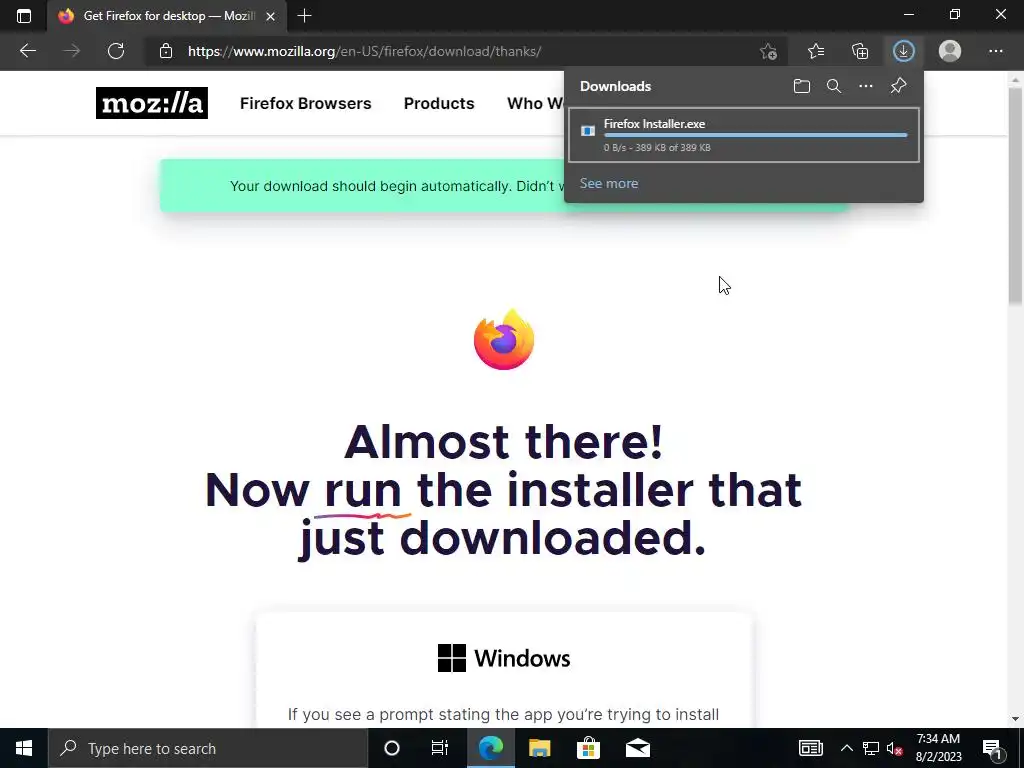Open vertical tabs actions menu
This screenshot has width=1024, height=768.
24,16
